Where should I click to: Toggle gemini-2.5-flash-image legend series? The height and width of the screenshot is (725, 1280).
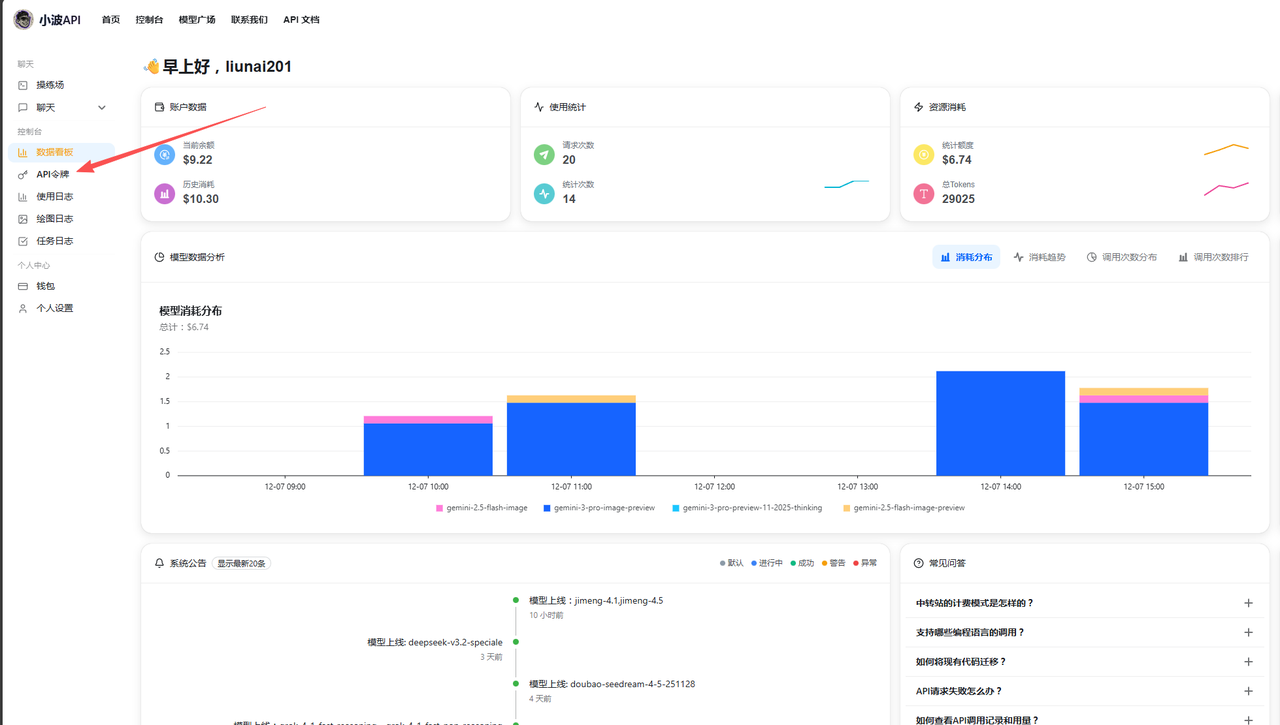point(481,508)
